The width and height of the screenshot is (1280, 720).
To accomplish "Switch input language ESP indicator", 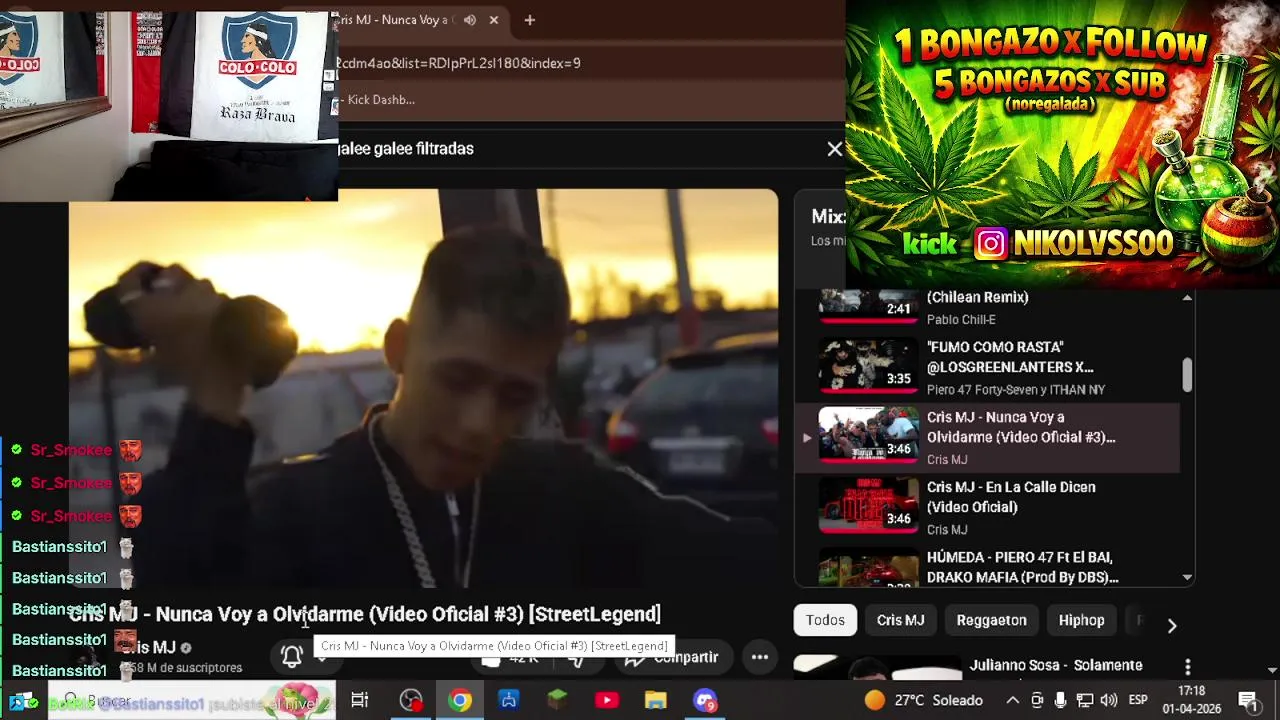I will tap(1138, 700).
